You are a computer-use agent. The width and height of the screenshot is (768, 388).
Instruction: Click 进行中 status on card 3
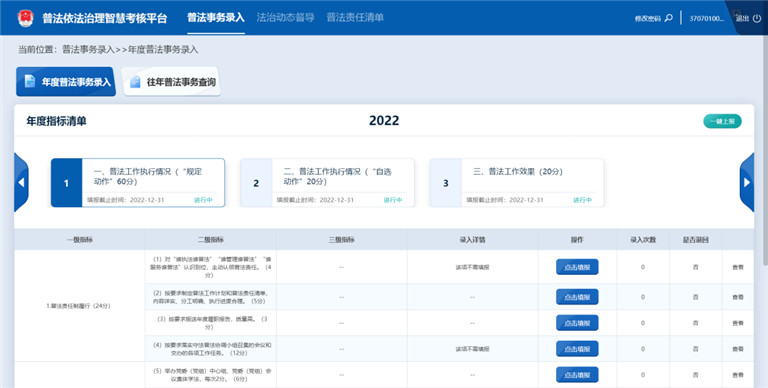582,200
